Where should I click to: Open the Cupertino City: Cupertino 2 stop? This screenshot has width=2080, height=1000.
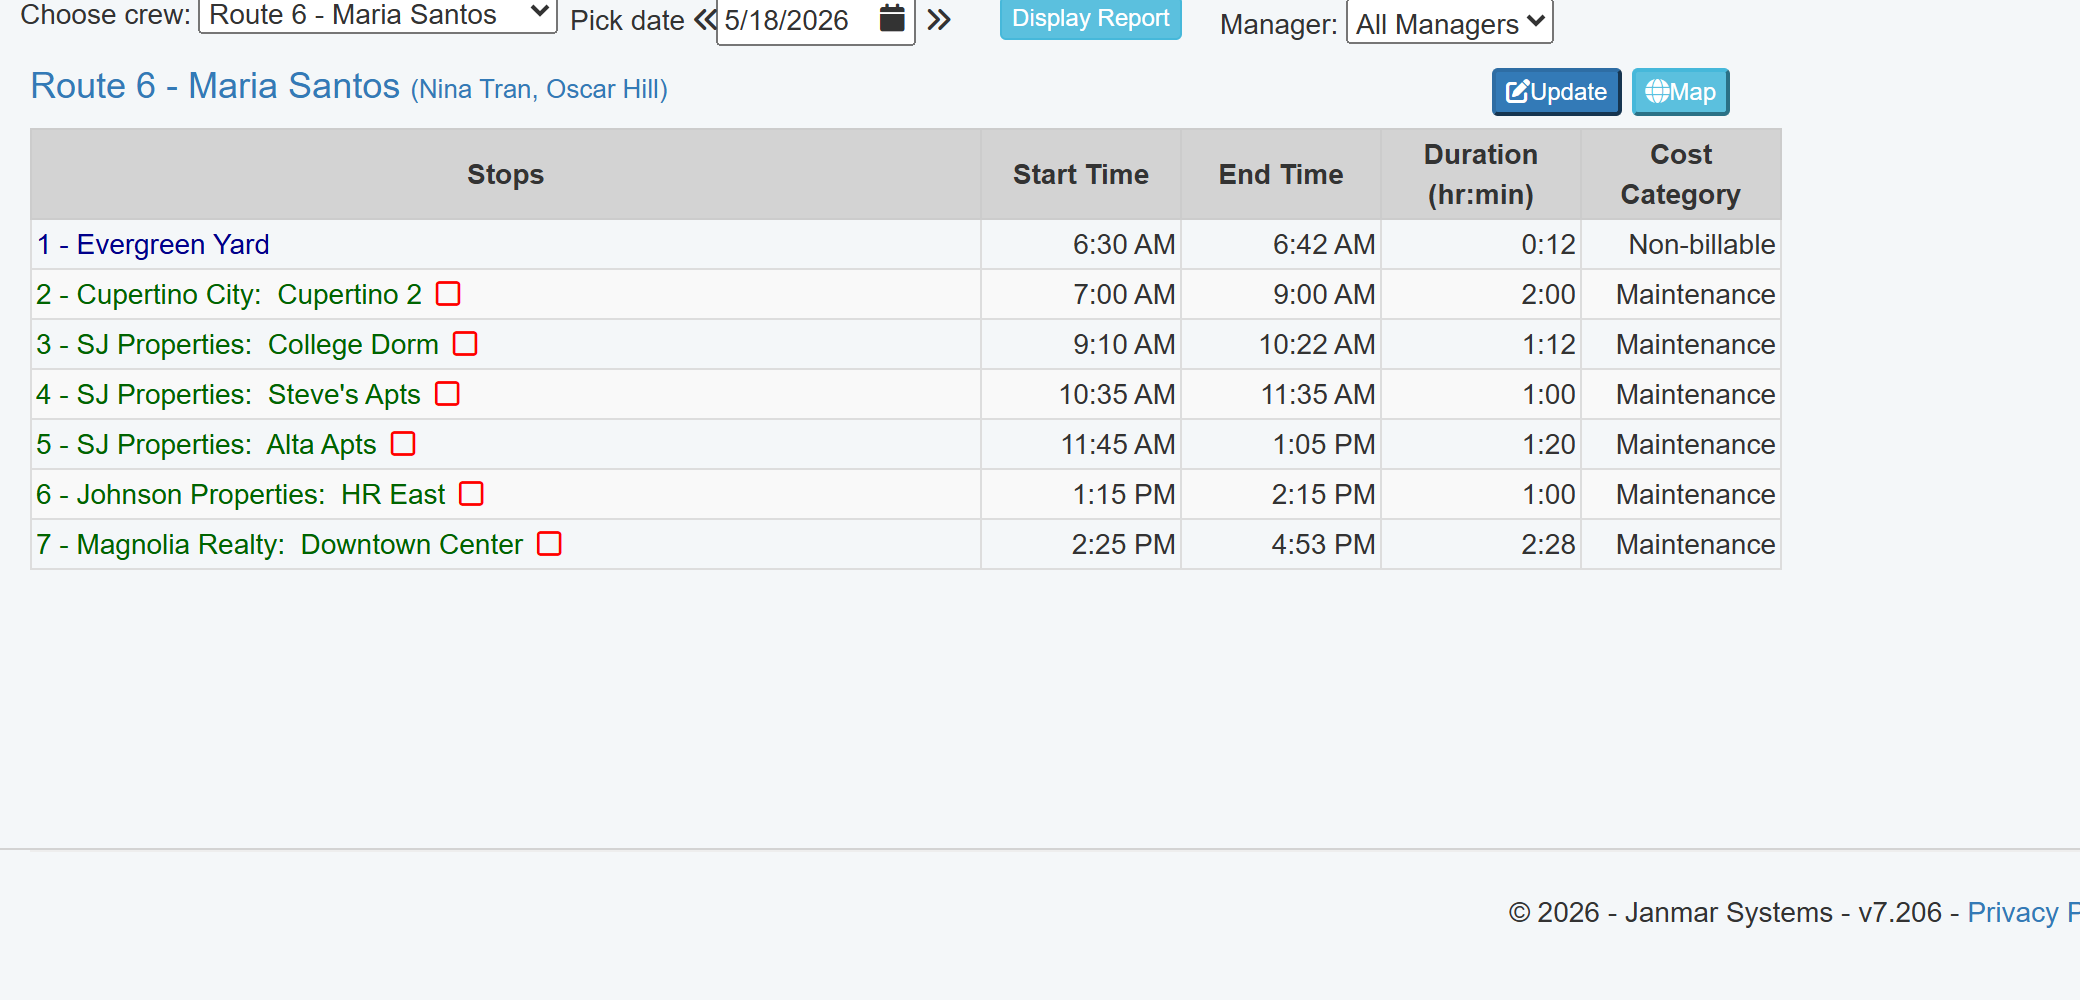[229, 294]
